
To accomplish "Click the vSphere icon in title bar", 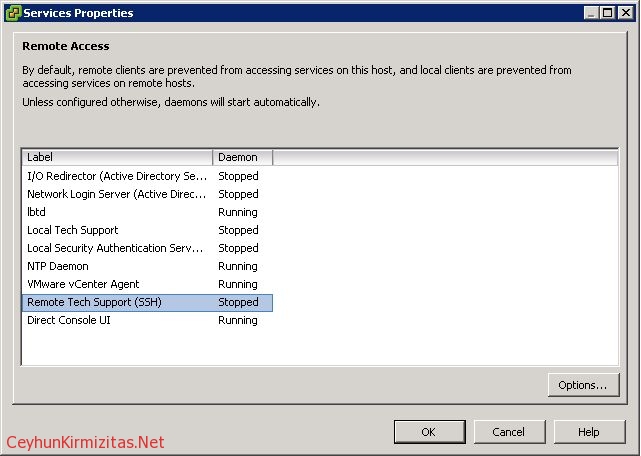I will (x=13, y=13).
